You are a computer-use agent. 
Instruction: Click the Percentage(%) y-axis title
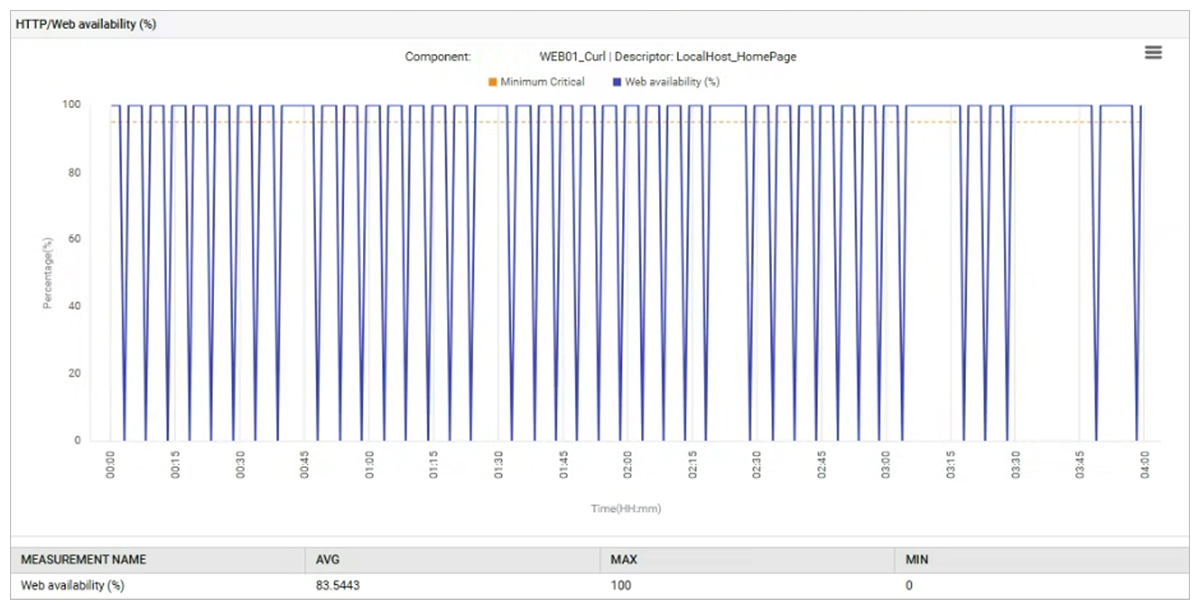coord(47,272)
